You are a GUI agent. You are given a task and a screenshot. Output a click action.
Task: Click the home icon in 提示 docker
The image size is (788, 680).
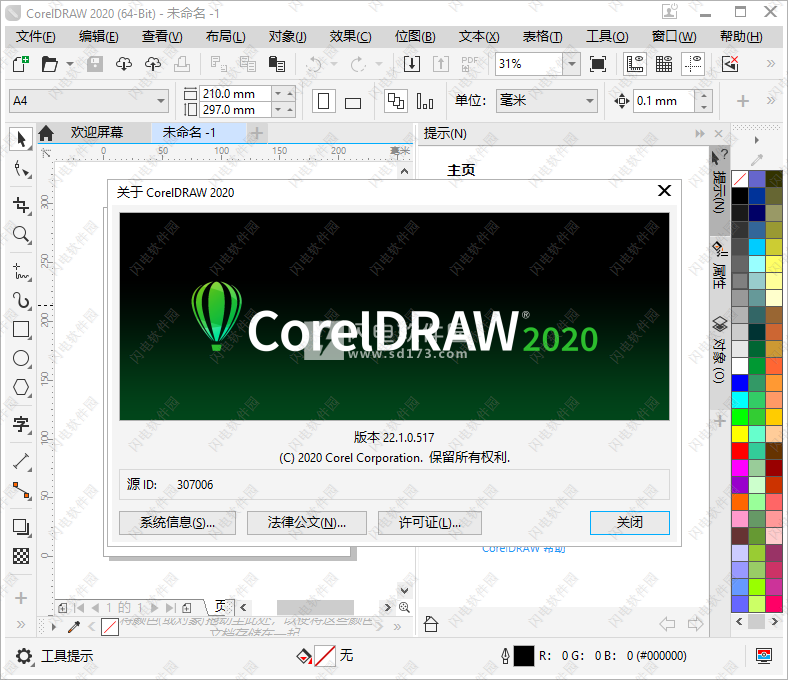pos(431,624)
